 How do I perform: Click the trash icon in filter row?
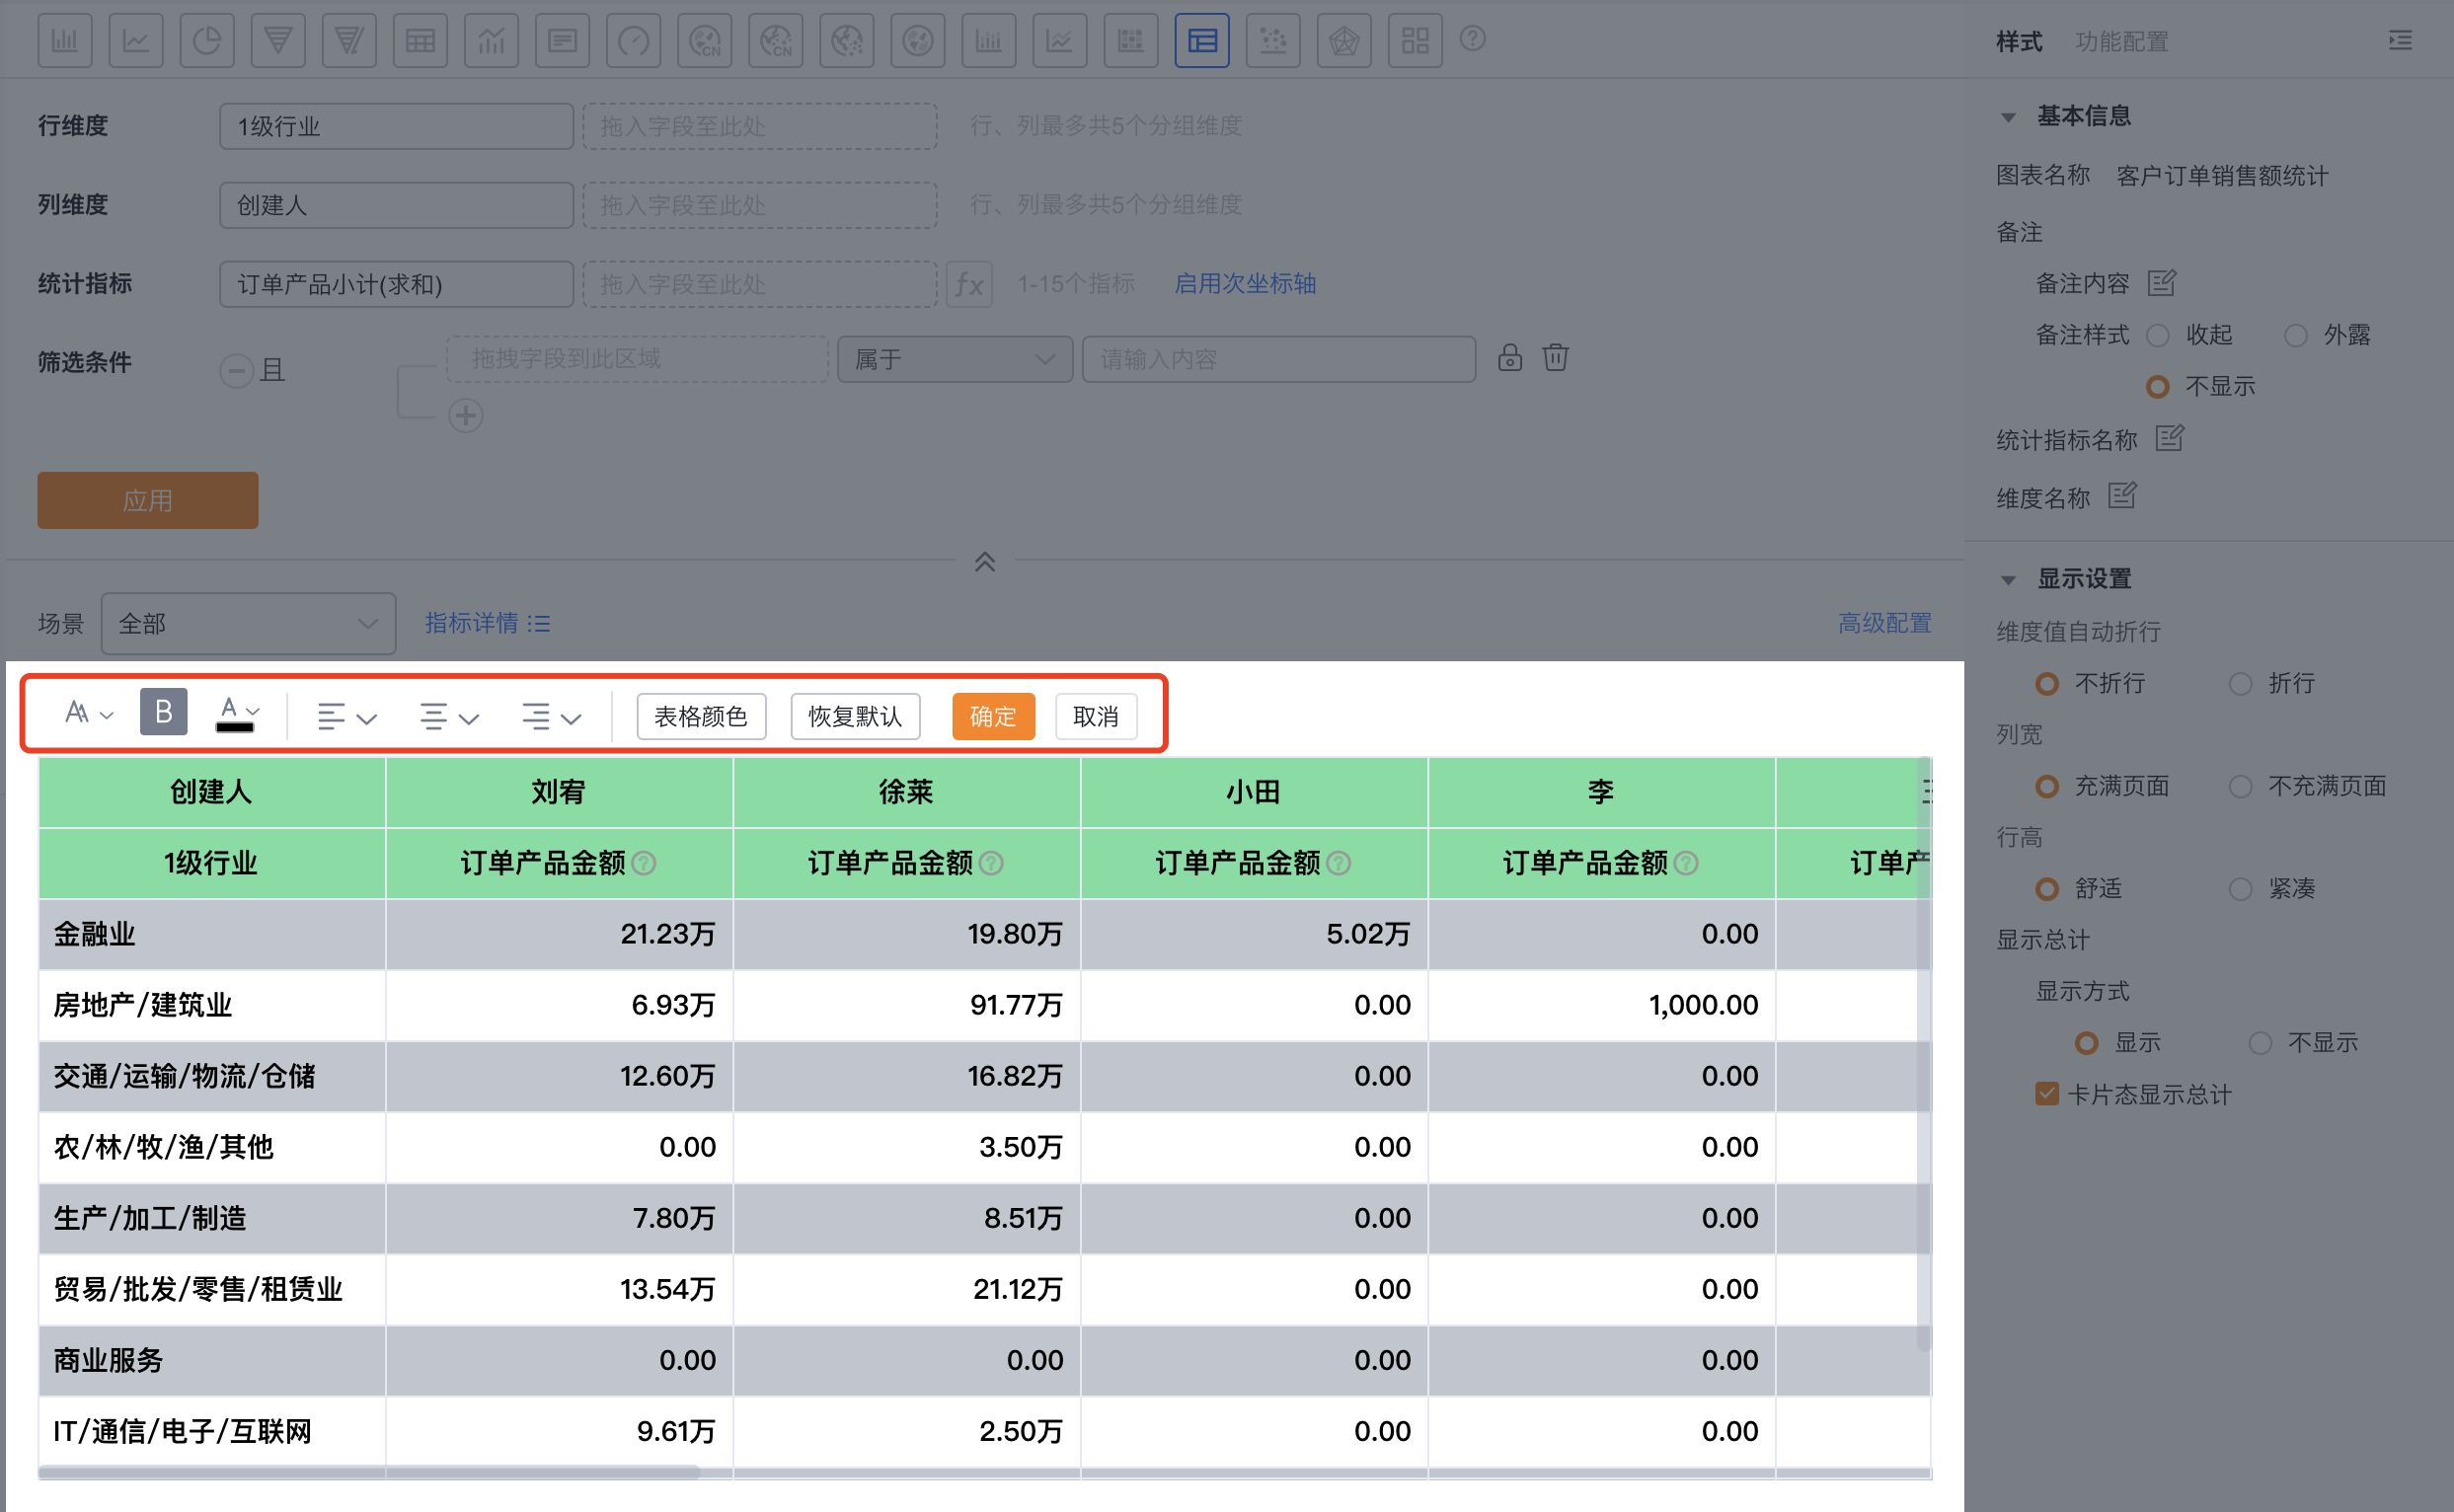coord(1555,358)
